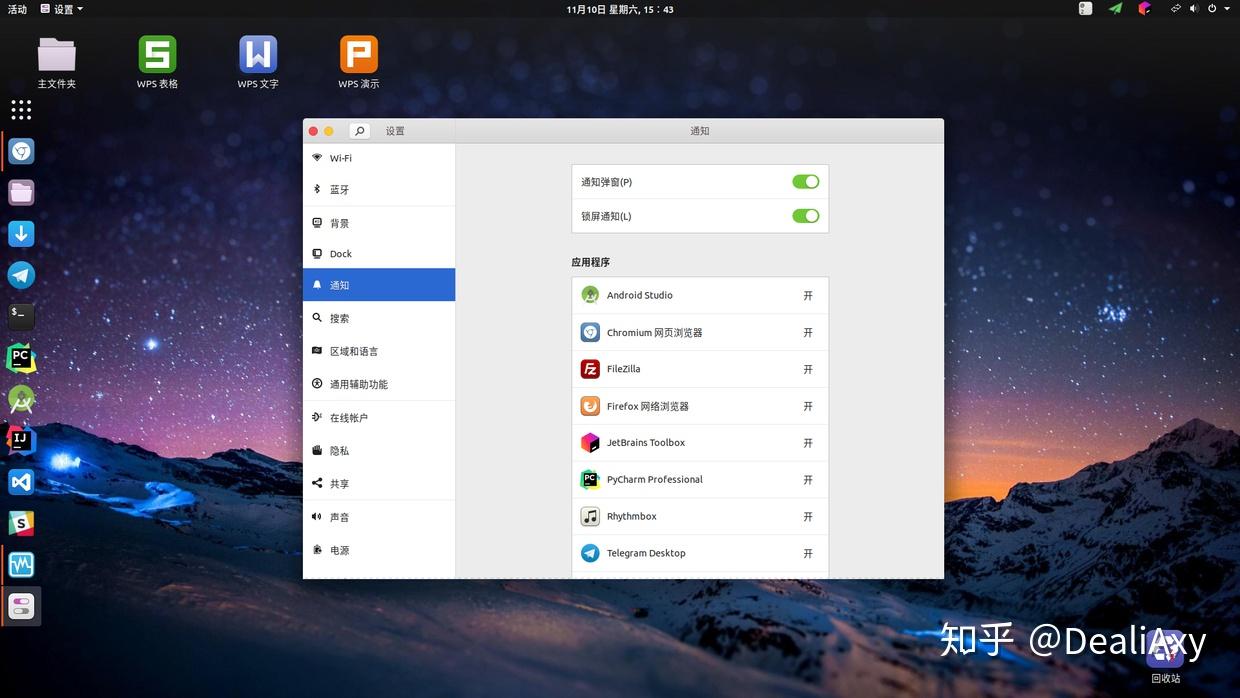Click 开 next to Firefox 网络浏览器
Screen dimensions: 1240x698
click(806, 406)
